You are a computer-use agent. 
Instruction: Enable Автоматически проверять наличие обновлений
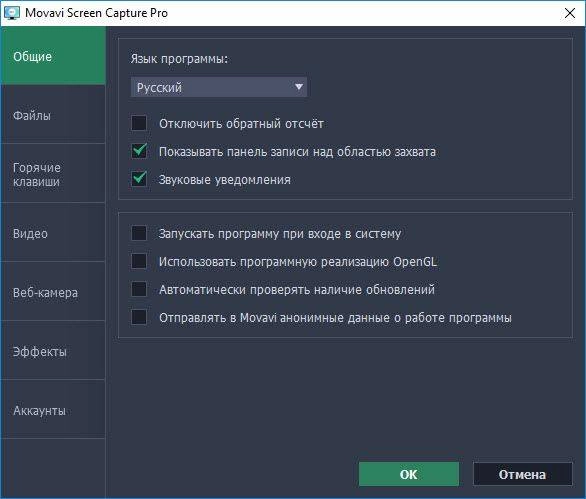(x=139, y=289)
